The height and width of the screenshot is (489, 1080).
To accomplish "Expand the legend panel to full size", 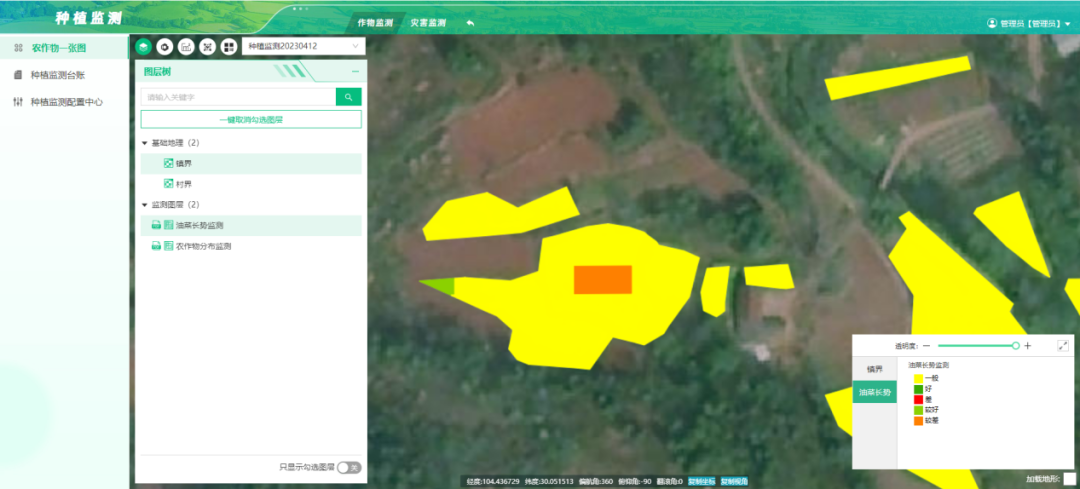I will point(1063,345).
